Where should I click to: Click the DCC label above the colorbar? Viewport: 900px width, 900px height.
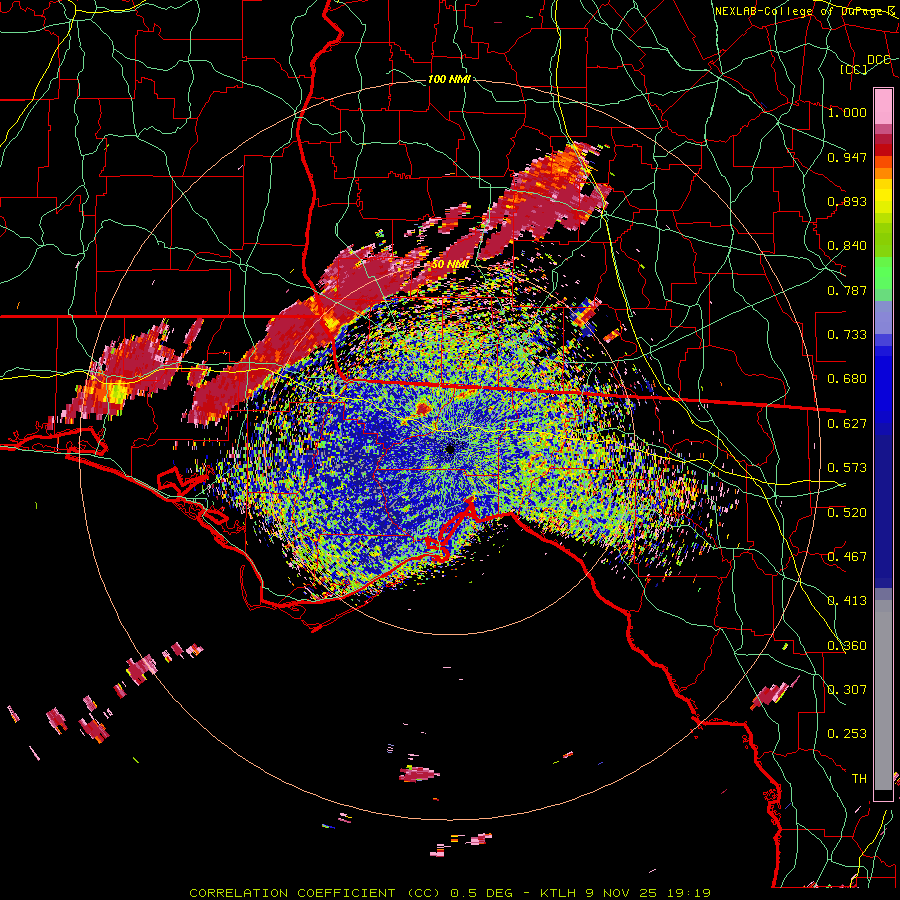point(878,60)
